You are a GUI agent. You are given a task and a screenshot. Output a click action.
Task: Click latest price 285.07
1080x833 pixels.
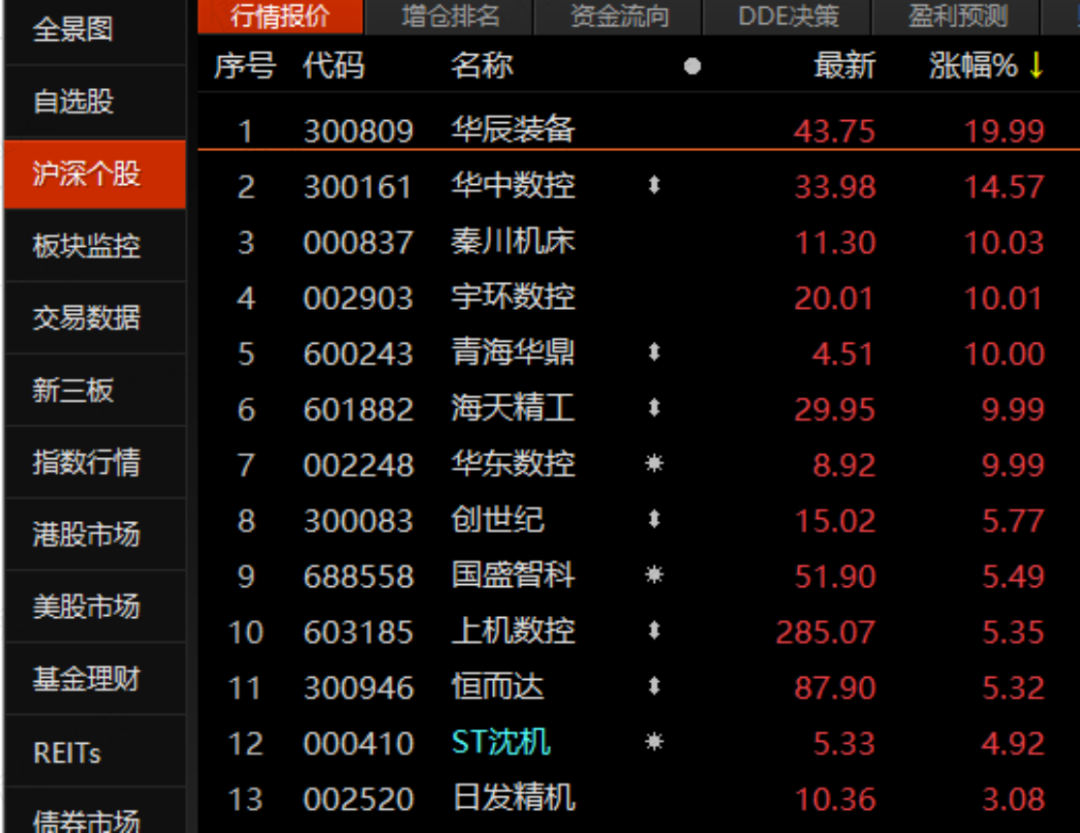point(825,633)
